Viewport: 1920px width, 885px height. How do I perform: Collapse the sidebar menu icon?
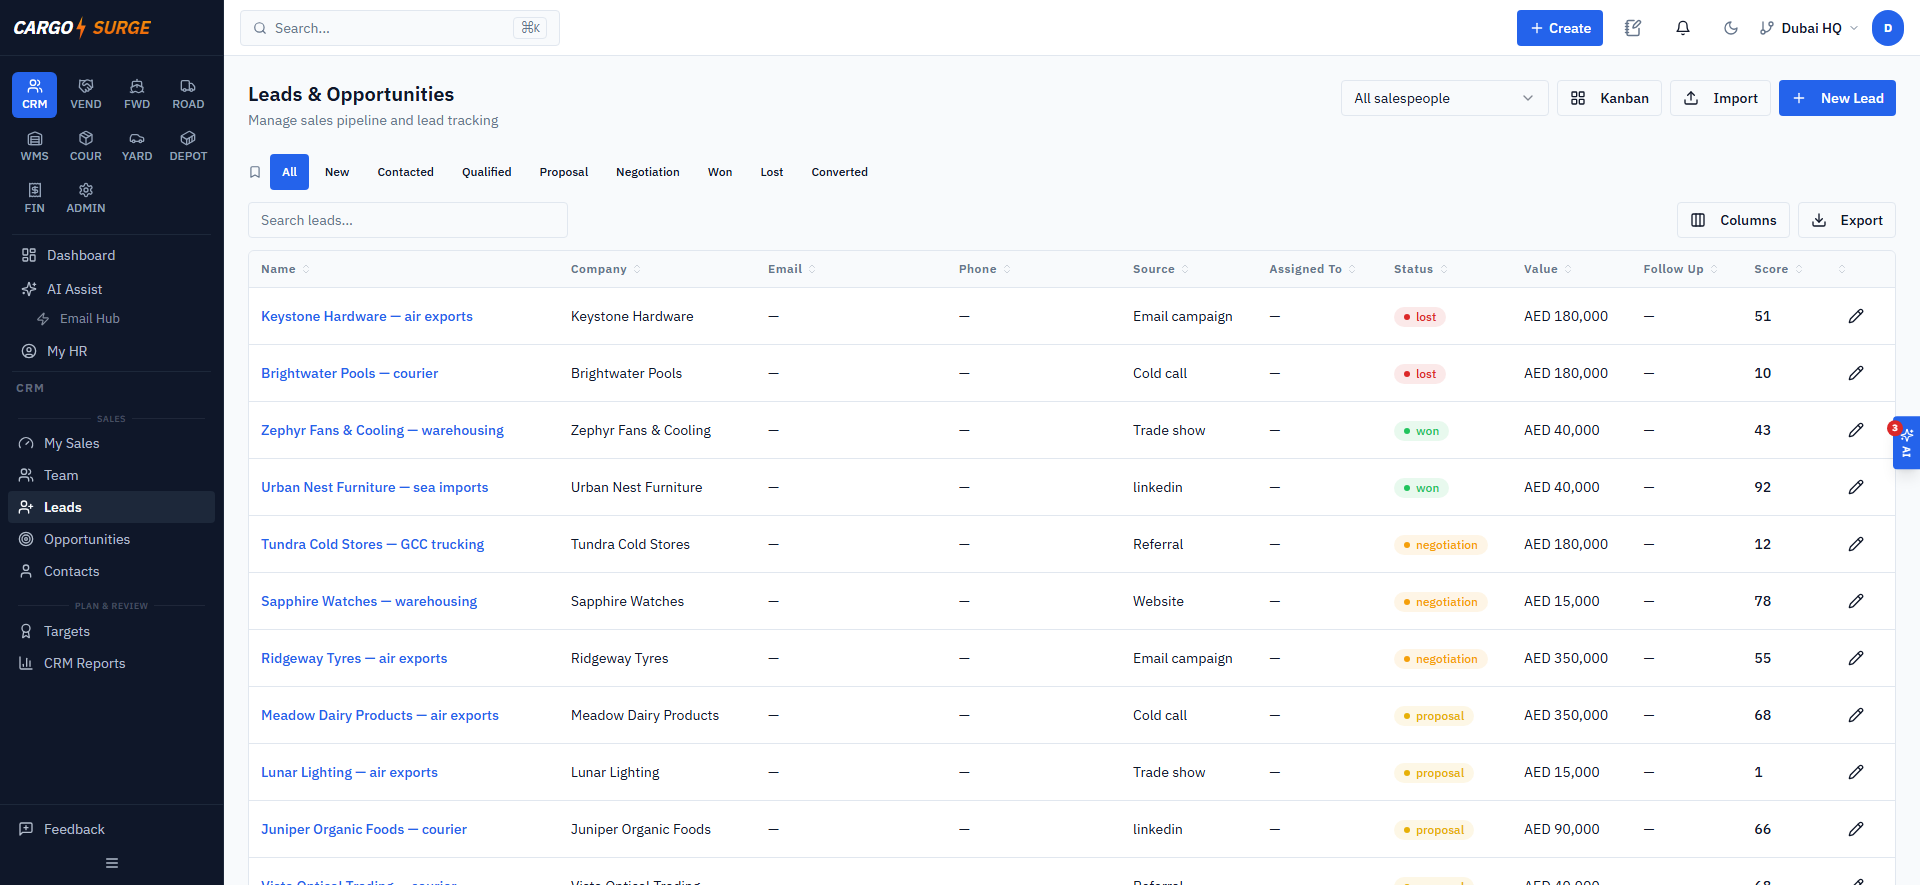coord(112,863)
